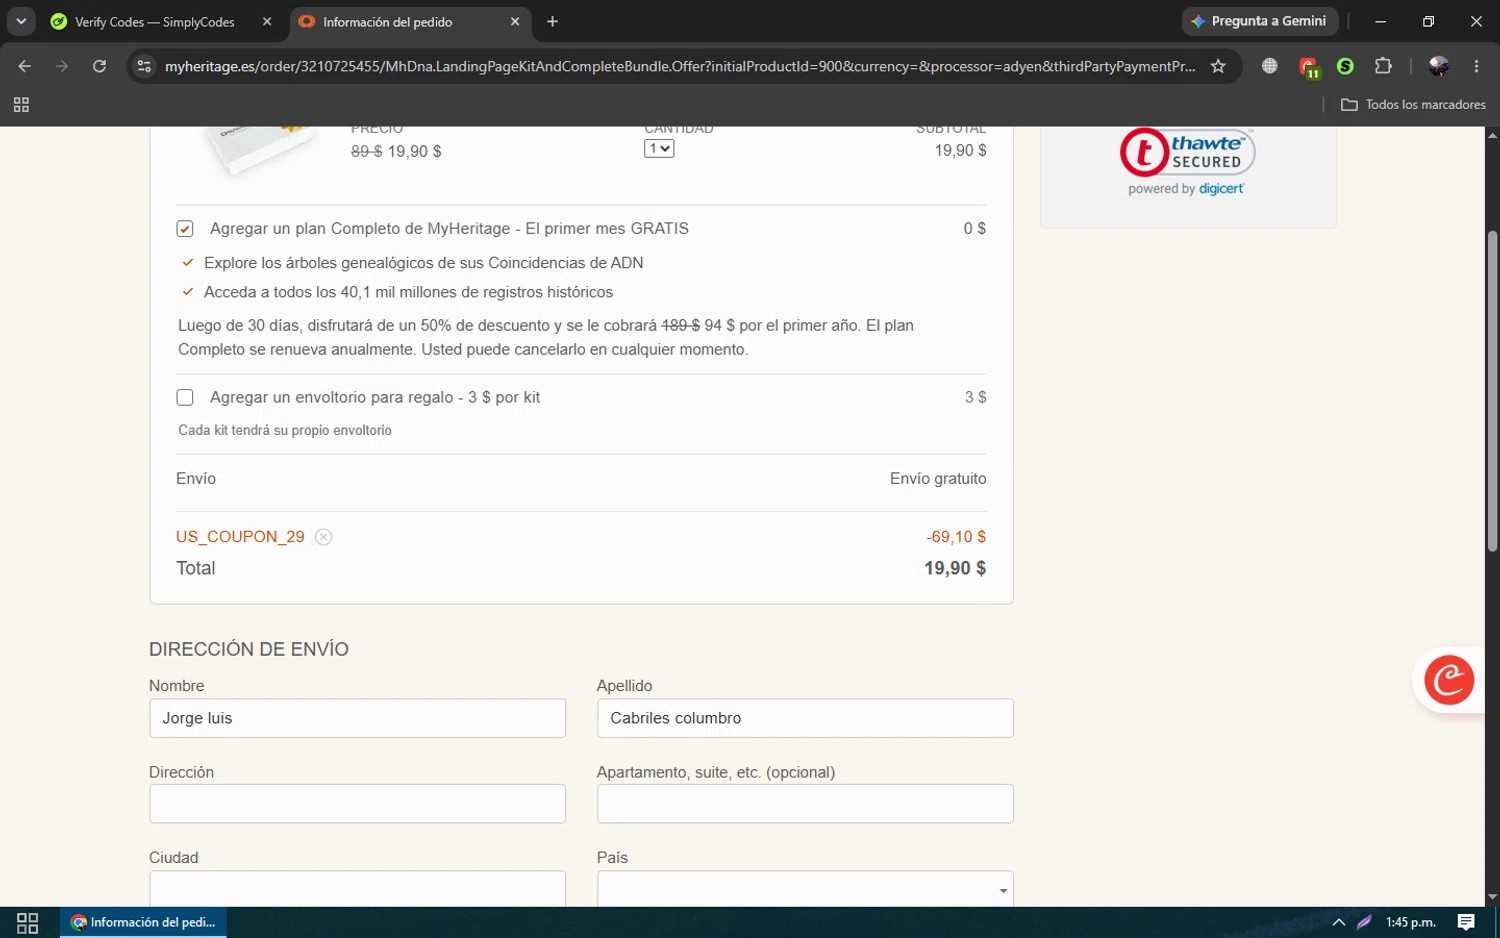Open a new browser tab
The width and height of the screenshot is (1500, 938).
tap(552, 21)
